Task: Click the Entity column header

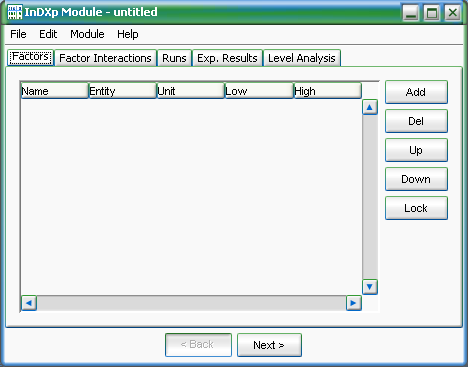Action: click(122, 91)
